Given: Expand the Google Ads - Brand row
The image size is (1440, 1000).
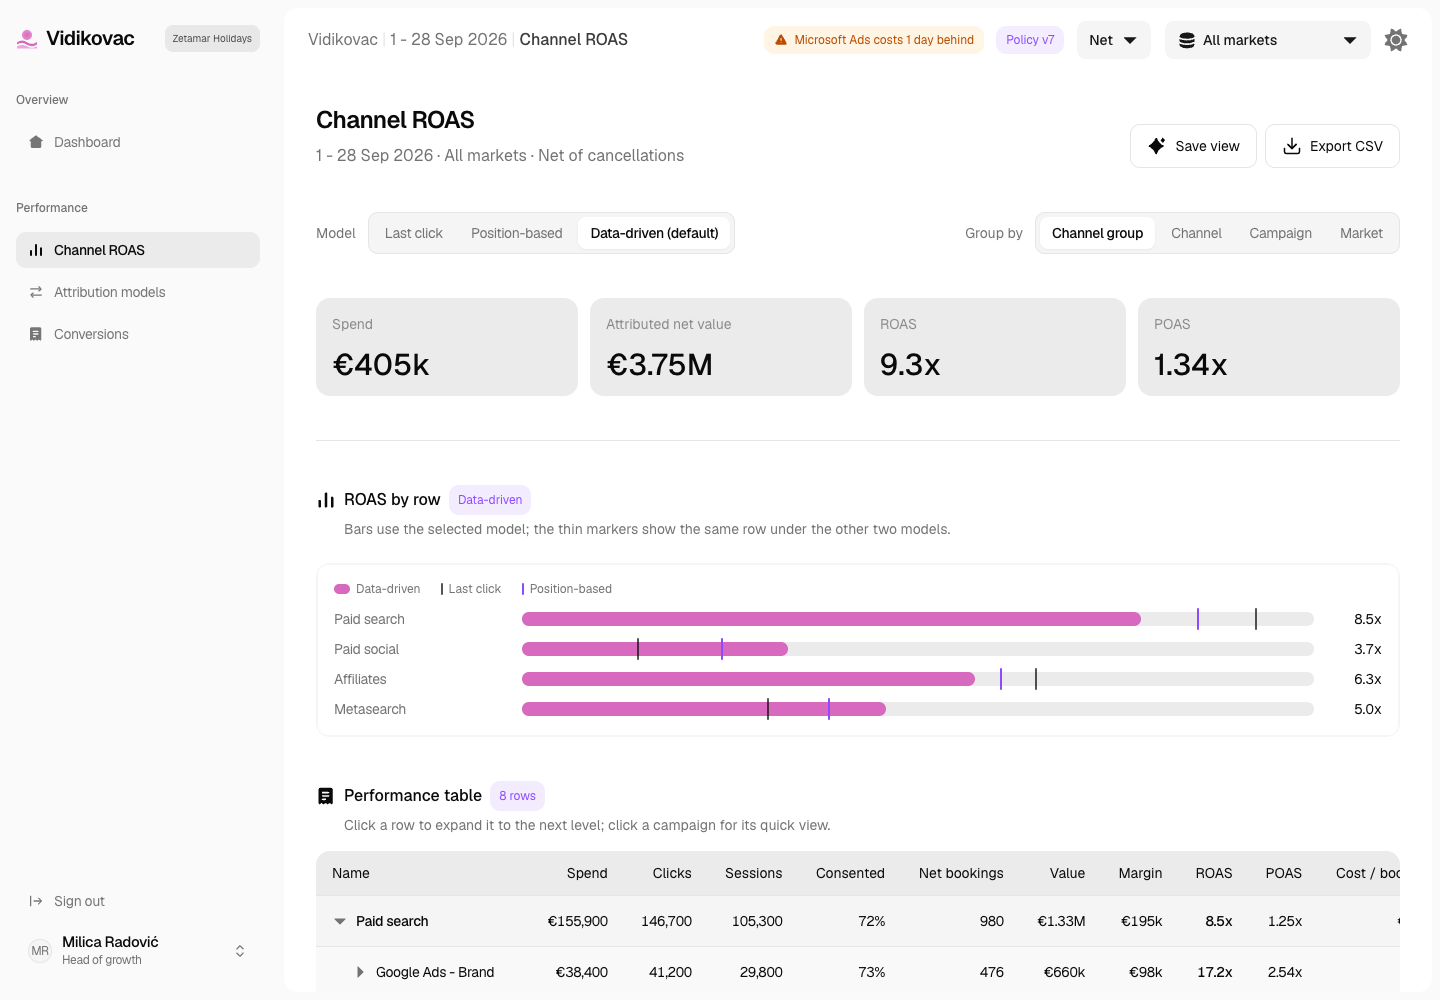Looking at the screenshot, I should 360,972.
